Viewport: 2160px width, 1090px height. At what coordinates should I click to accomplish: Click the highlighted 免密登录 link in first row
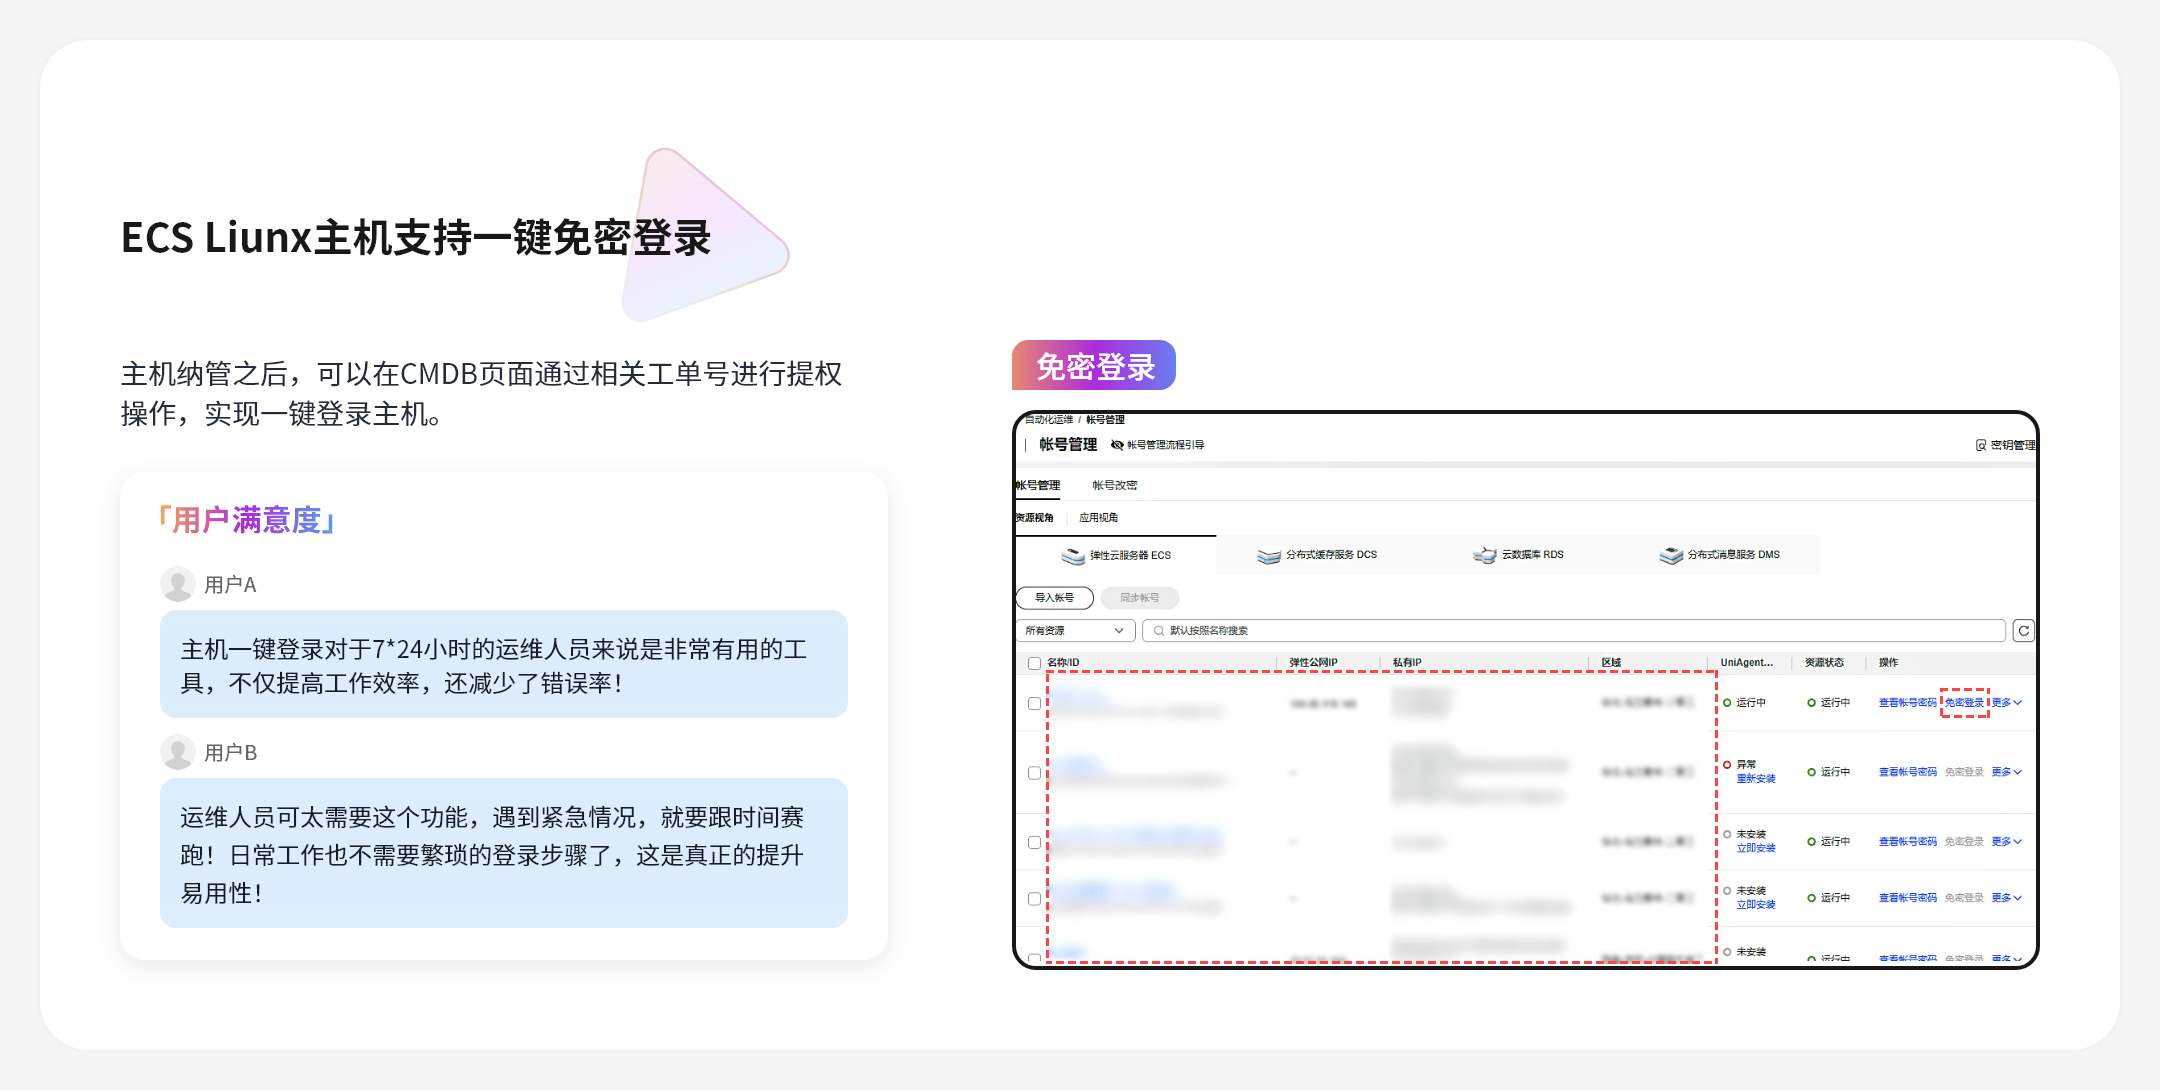pyautogui.click(x=1964, y=703)
